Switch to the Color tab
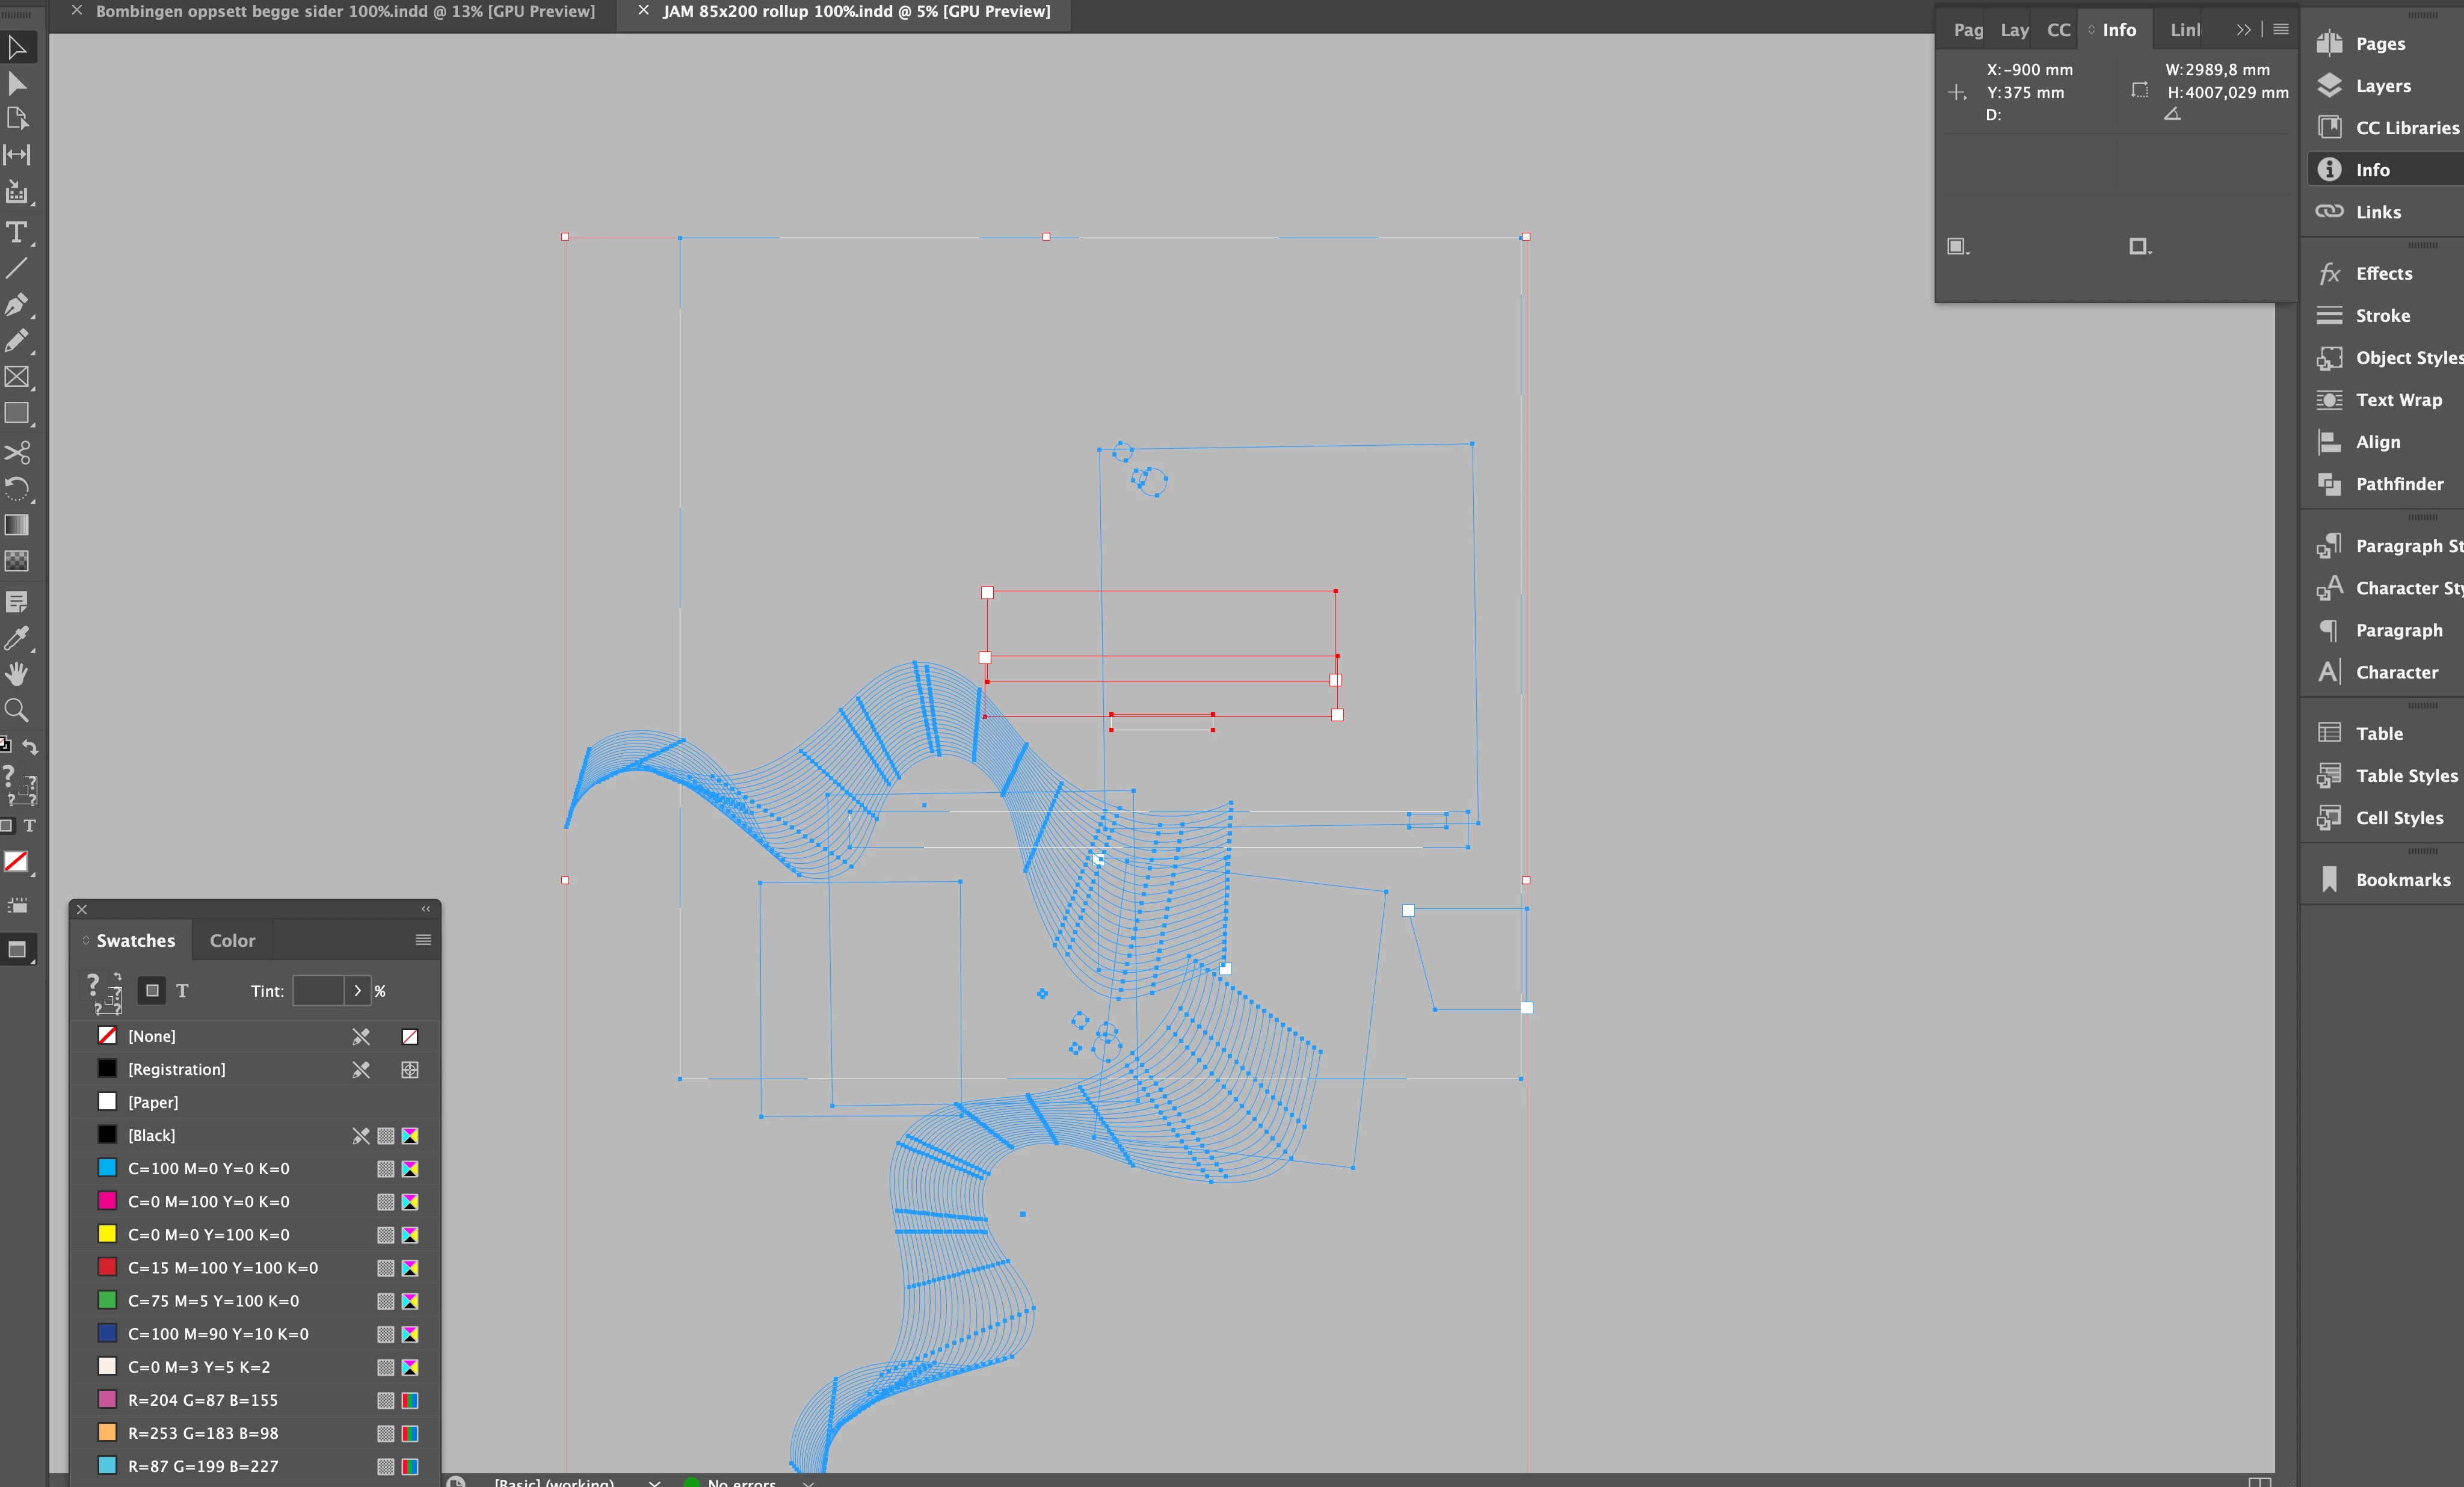This screenshot has height=1487, width=2464. (232, 941)
